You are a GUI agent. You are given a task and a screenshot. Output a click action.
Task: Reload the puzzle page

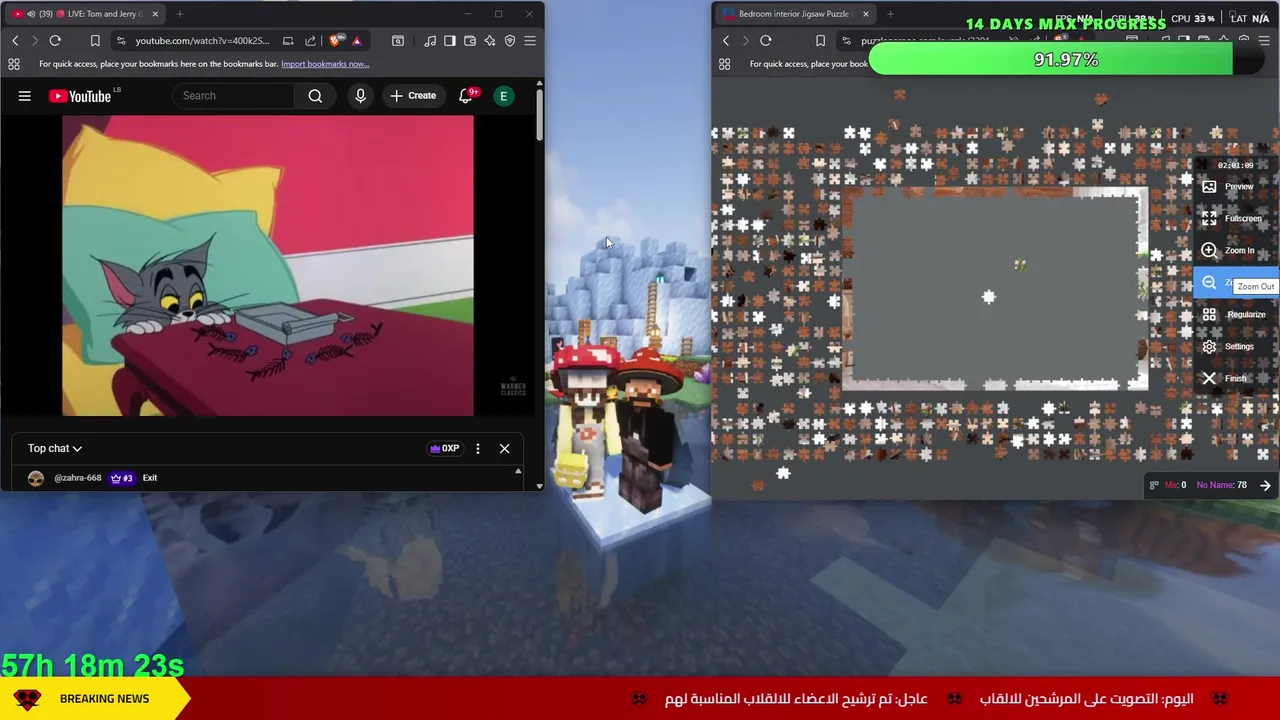click(x=766, y=41)
